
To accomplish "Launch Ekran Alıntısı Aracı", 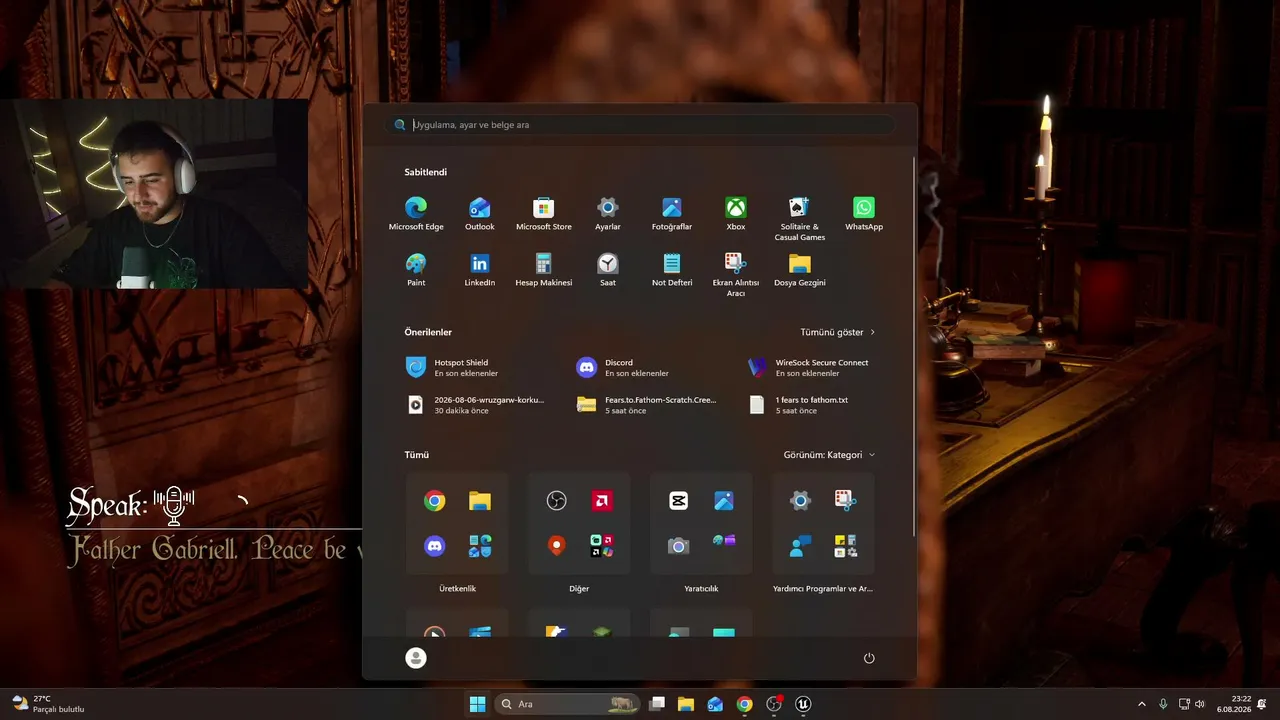I will click(736, 275).
